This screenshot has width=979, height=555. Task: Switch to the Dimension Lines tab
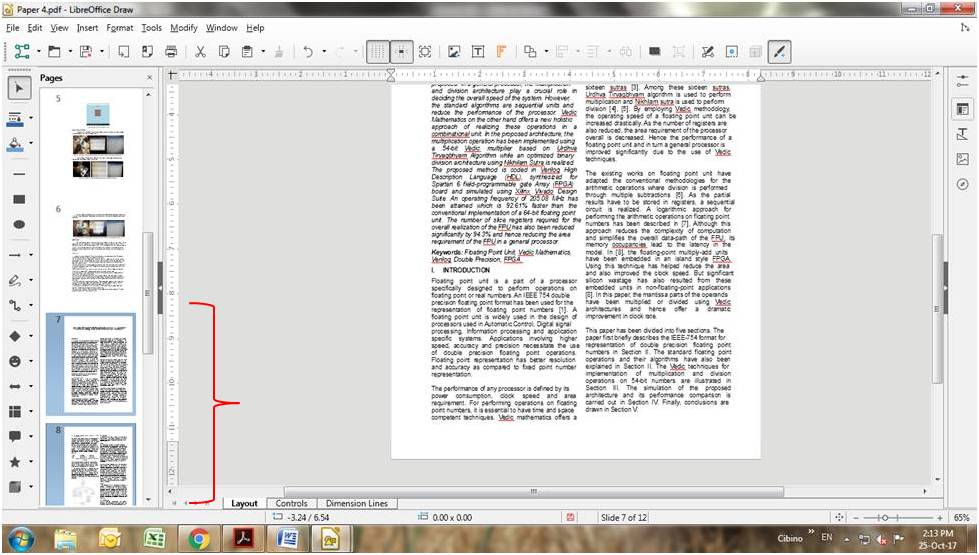click(357, 503)
